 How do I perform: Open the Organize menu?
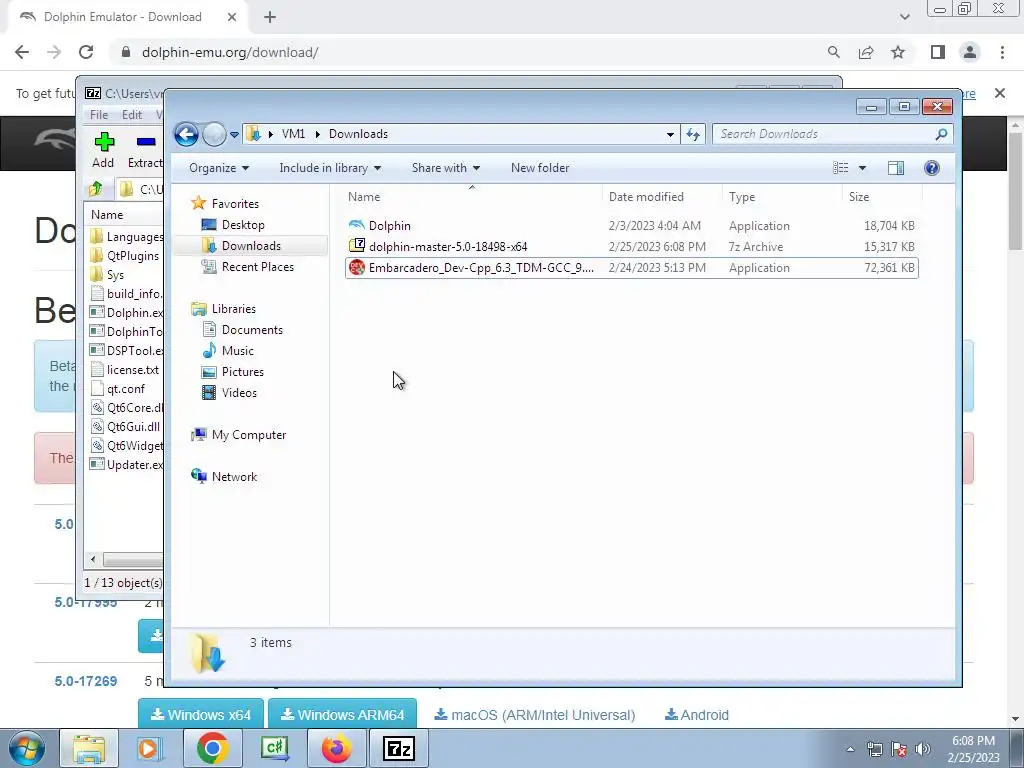[x=219, y=168]
